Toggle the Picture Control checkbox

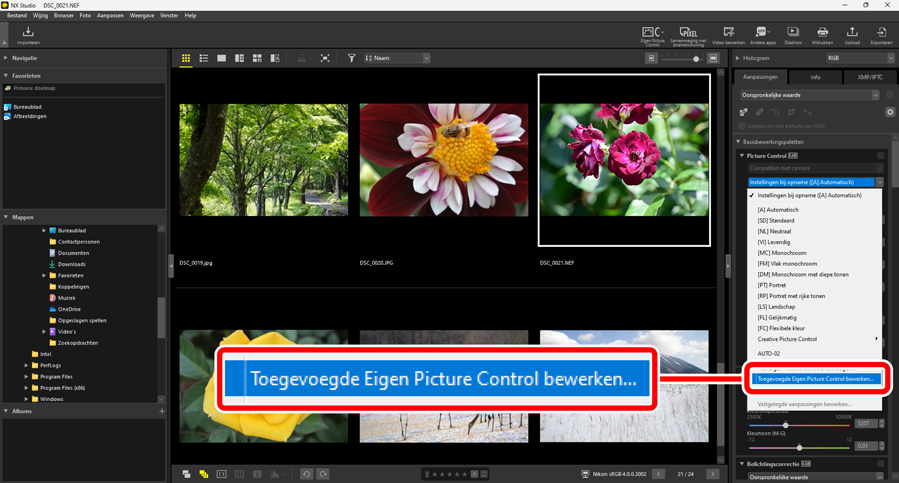[x=881, y=156]
